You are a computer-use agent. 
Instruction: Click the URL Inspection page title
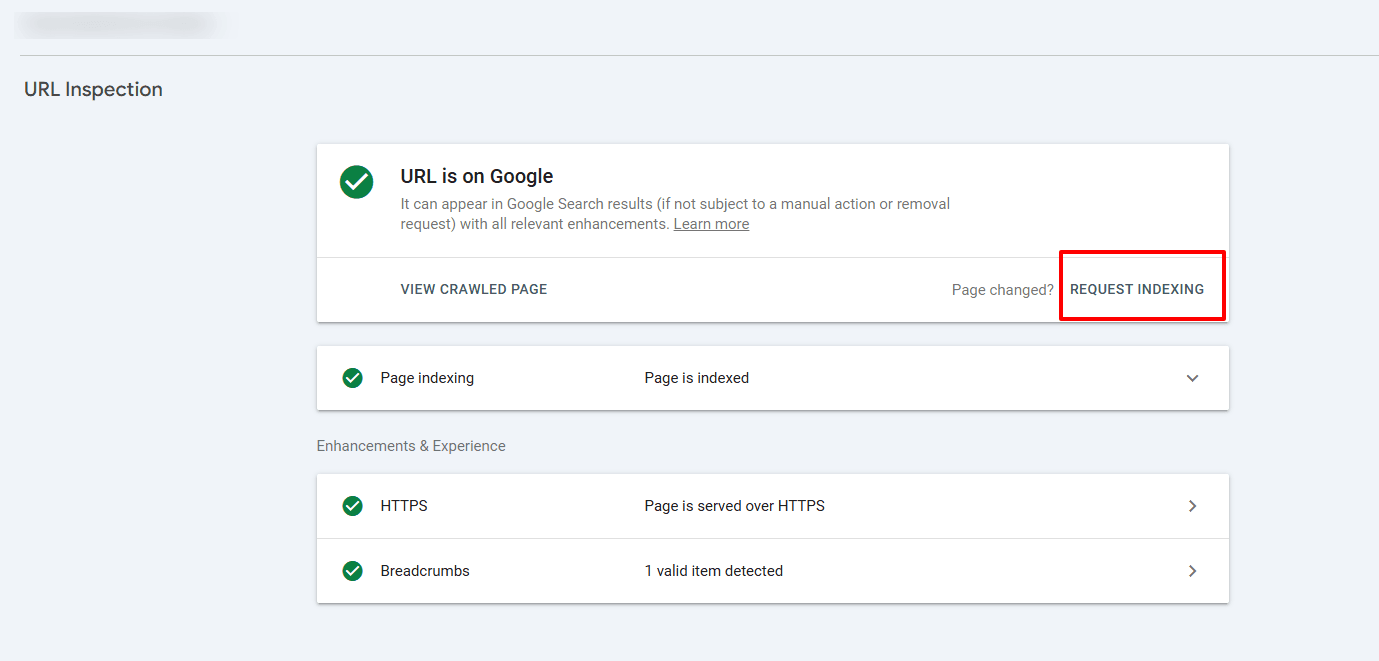pos(93,89)
